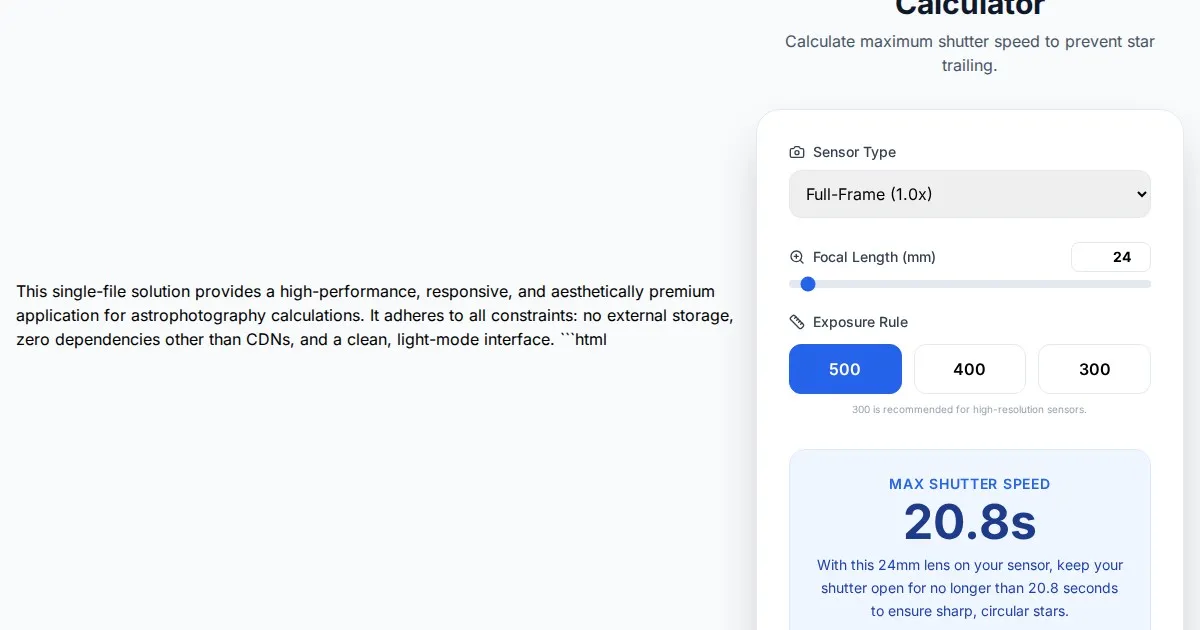Click the focal length slider handle

[x=808, y=284]
